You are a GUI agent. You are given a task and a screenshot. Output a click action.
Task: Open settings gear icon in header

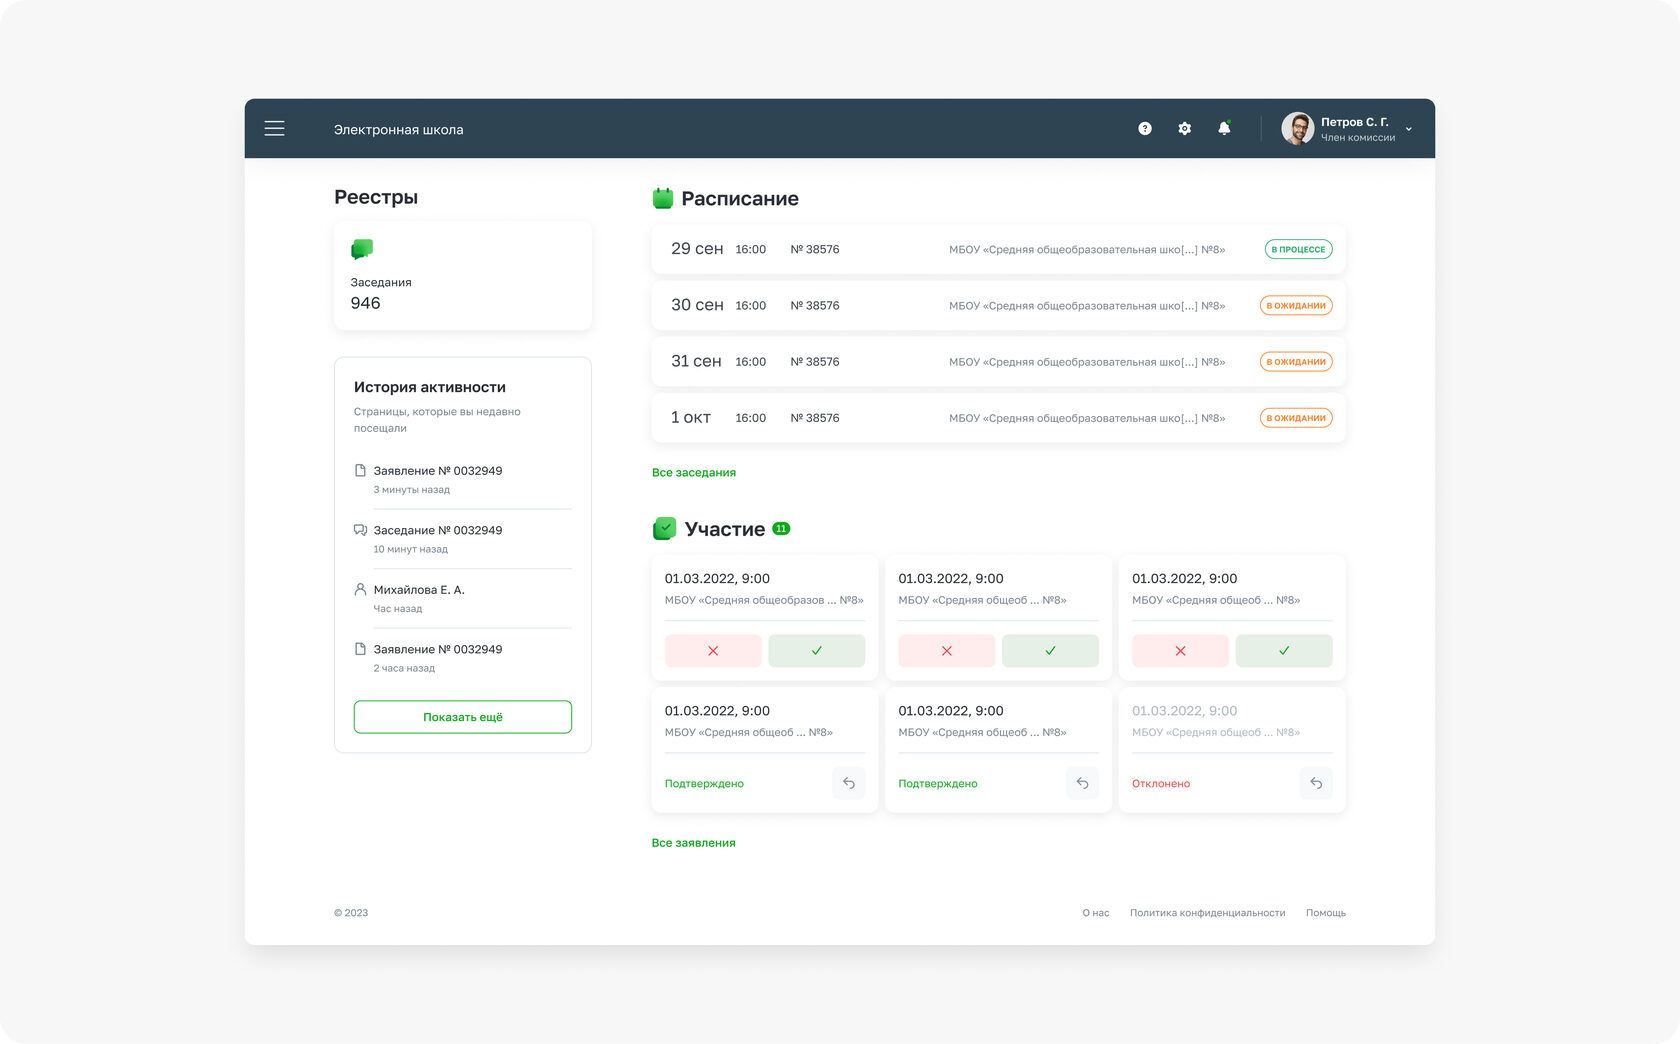1184,129
